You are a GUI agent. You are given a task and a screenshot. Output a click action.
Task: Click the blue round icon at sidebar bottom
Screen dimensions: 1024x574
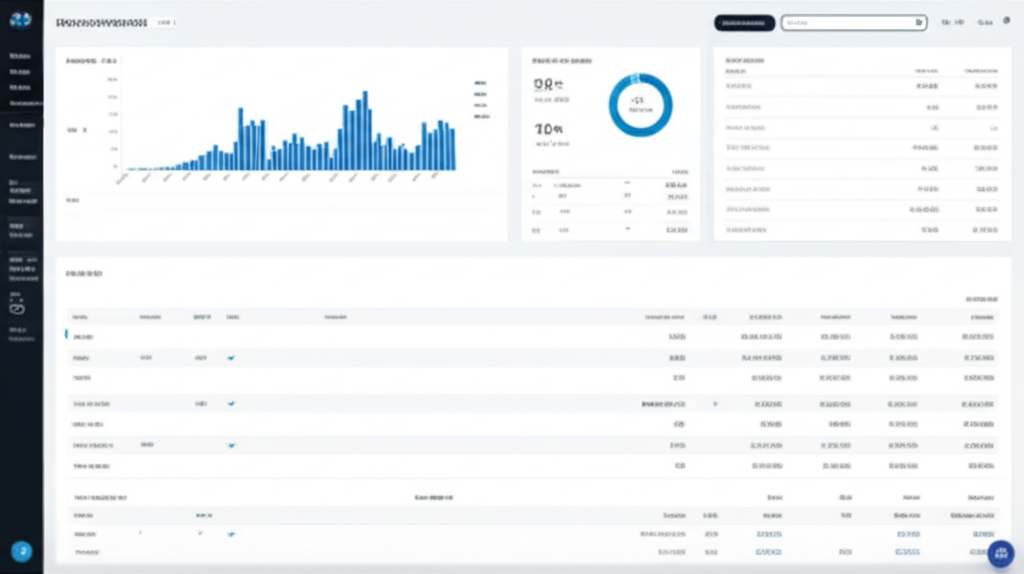21,551
